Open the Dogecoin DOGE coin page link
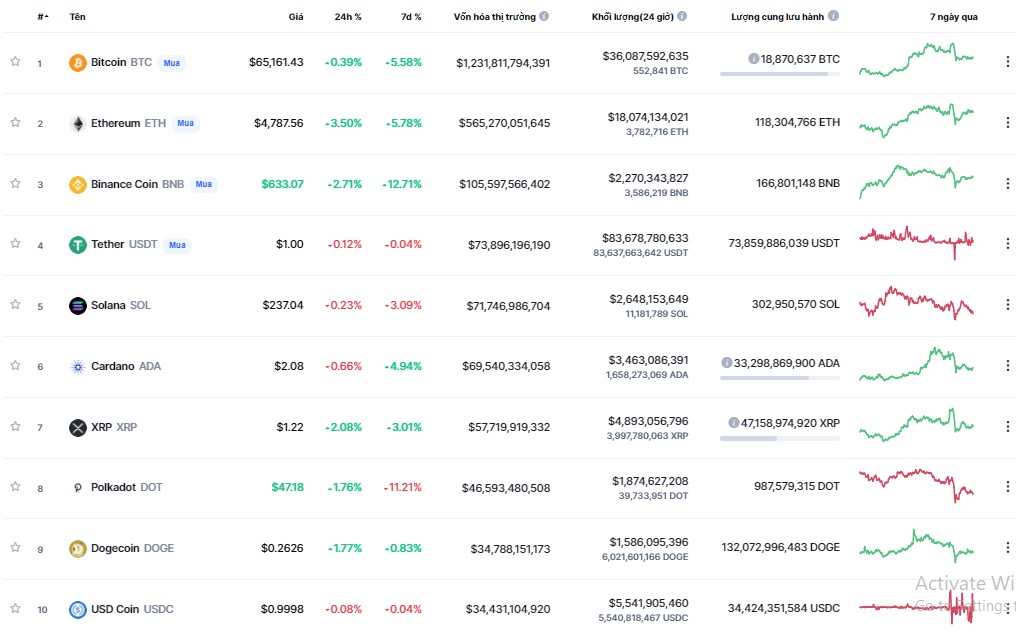1016x636 pixels. [x=132, y=548]
